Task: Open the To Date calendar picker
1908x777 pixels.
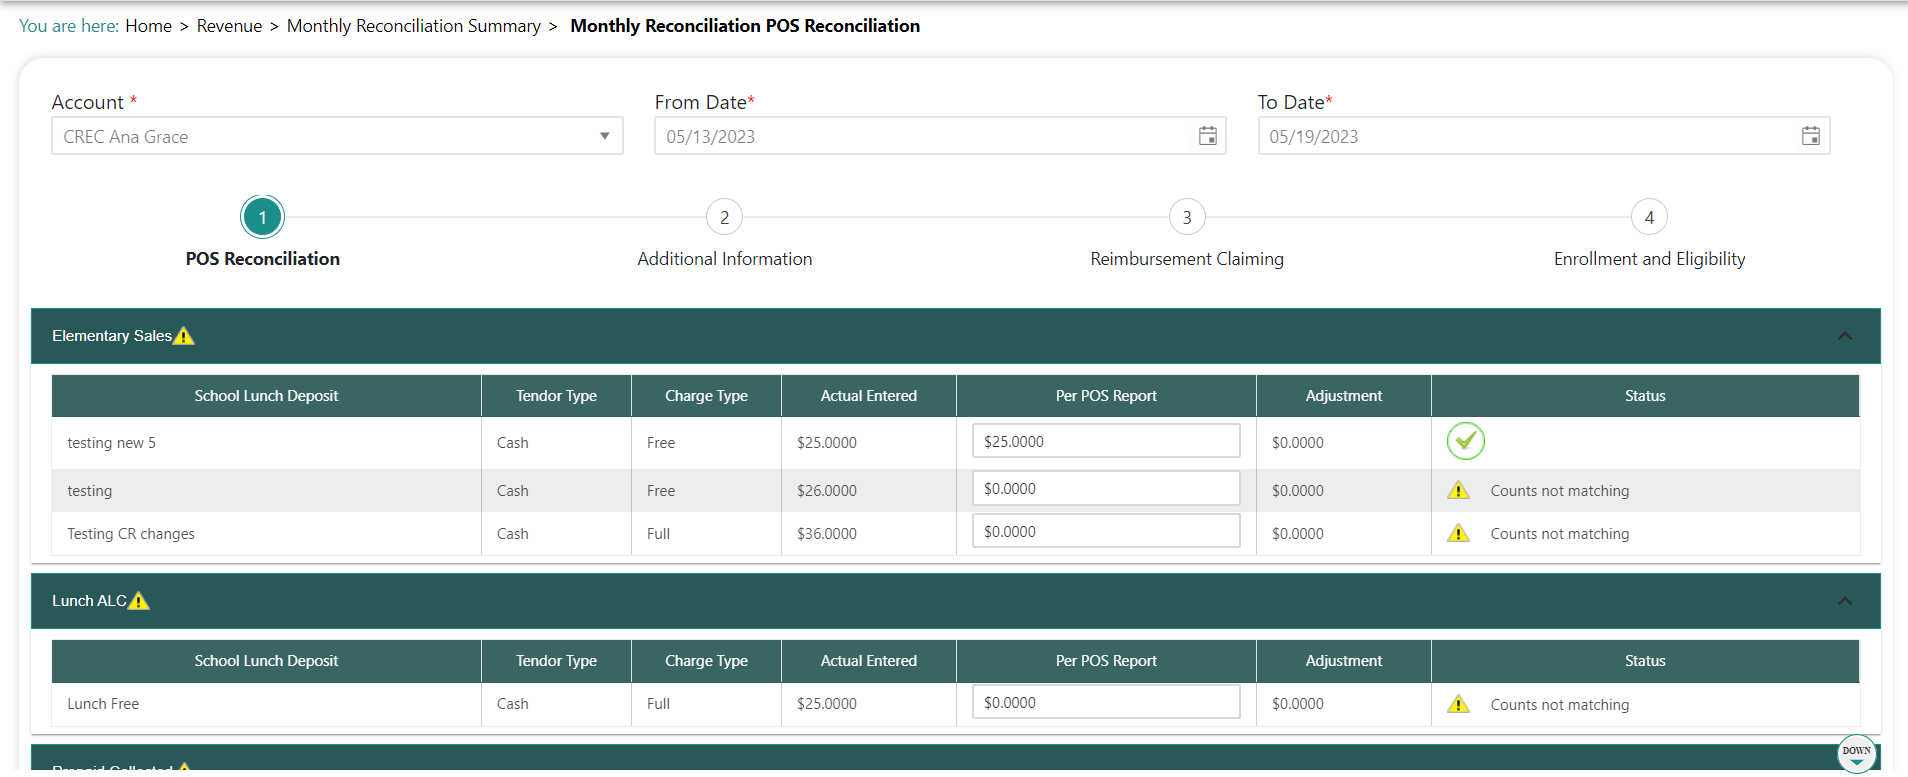Action: point(1810,136)
